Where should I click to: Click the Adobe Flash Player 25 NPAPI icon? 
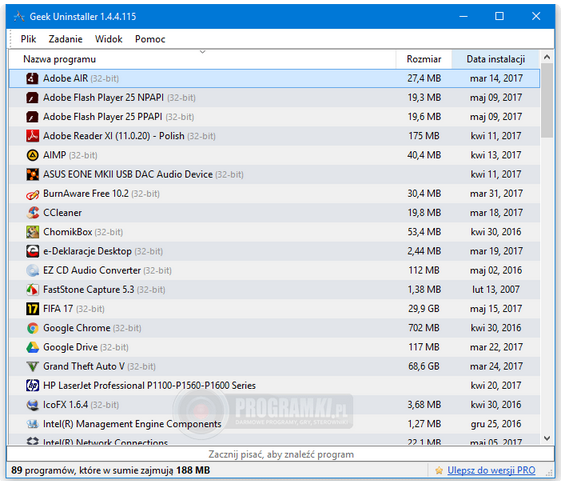(x=32, y=98)
